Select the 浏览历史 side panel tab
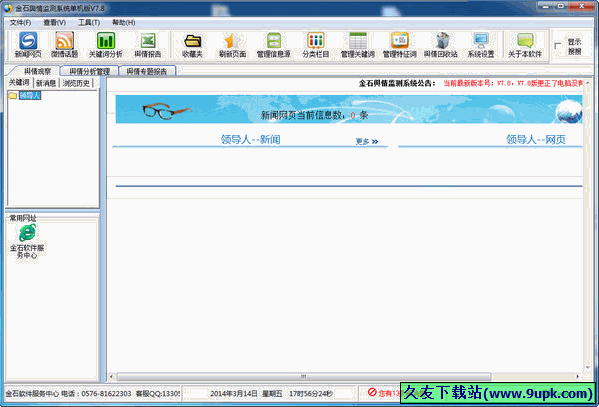599x407 pixels. tap(76, 83)
